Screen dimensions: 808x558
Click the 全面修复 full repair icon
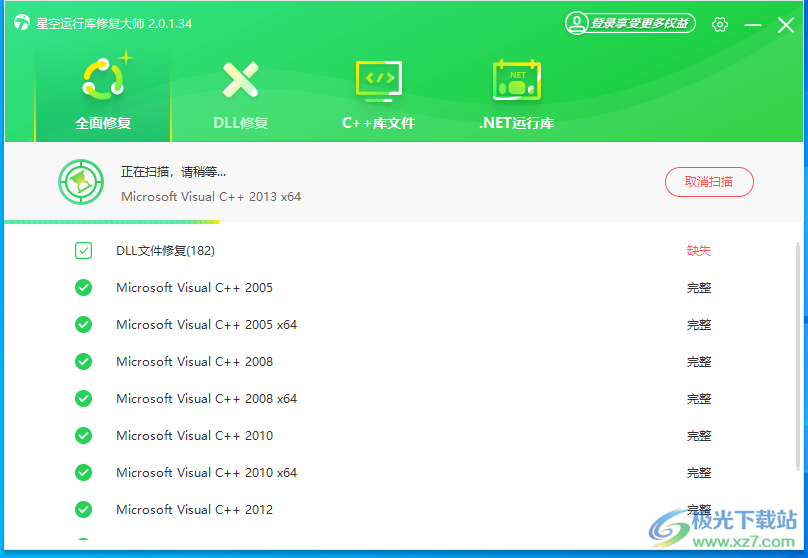103,79
